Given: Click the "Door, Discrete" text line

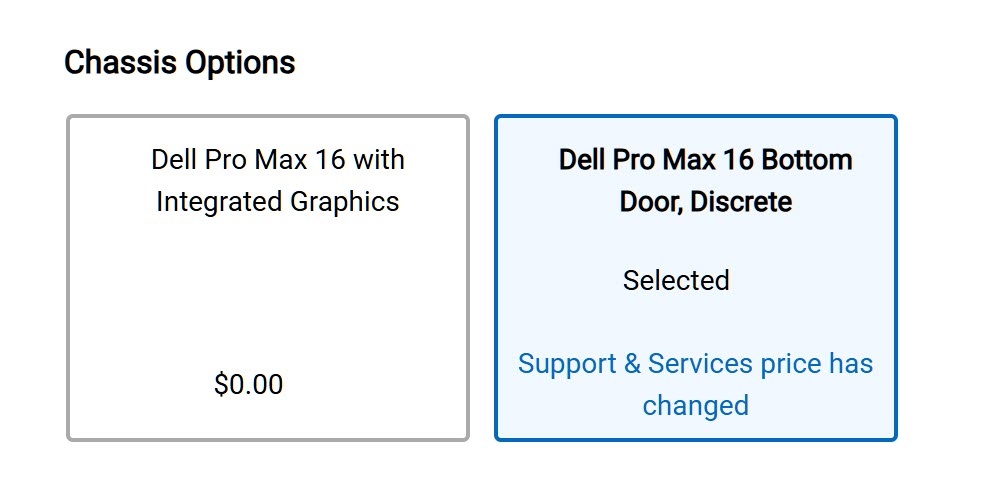Looking at the screenshot, I should tap(705, 202).
